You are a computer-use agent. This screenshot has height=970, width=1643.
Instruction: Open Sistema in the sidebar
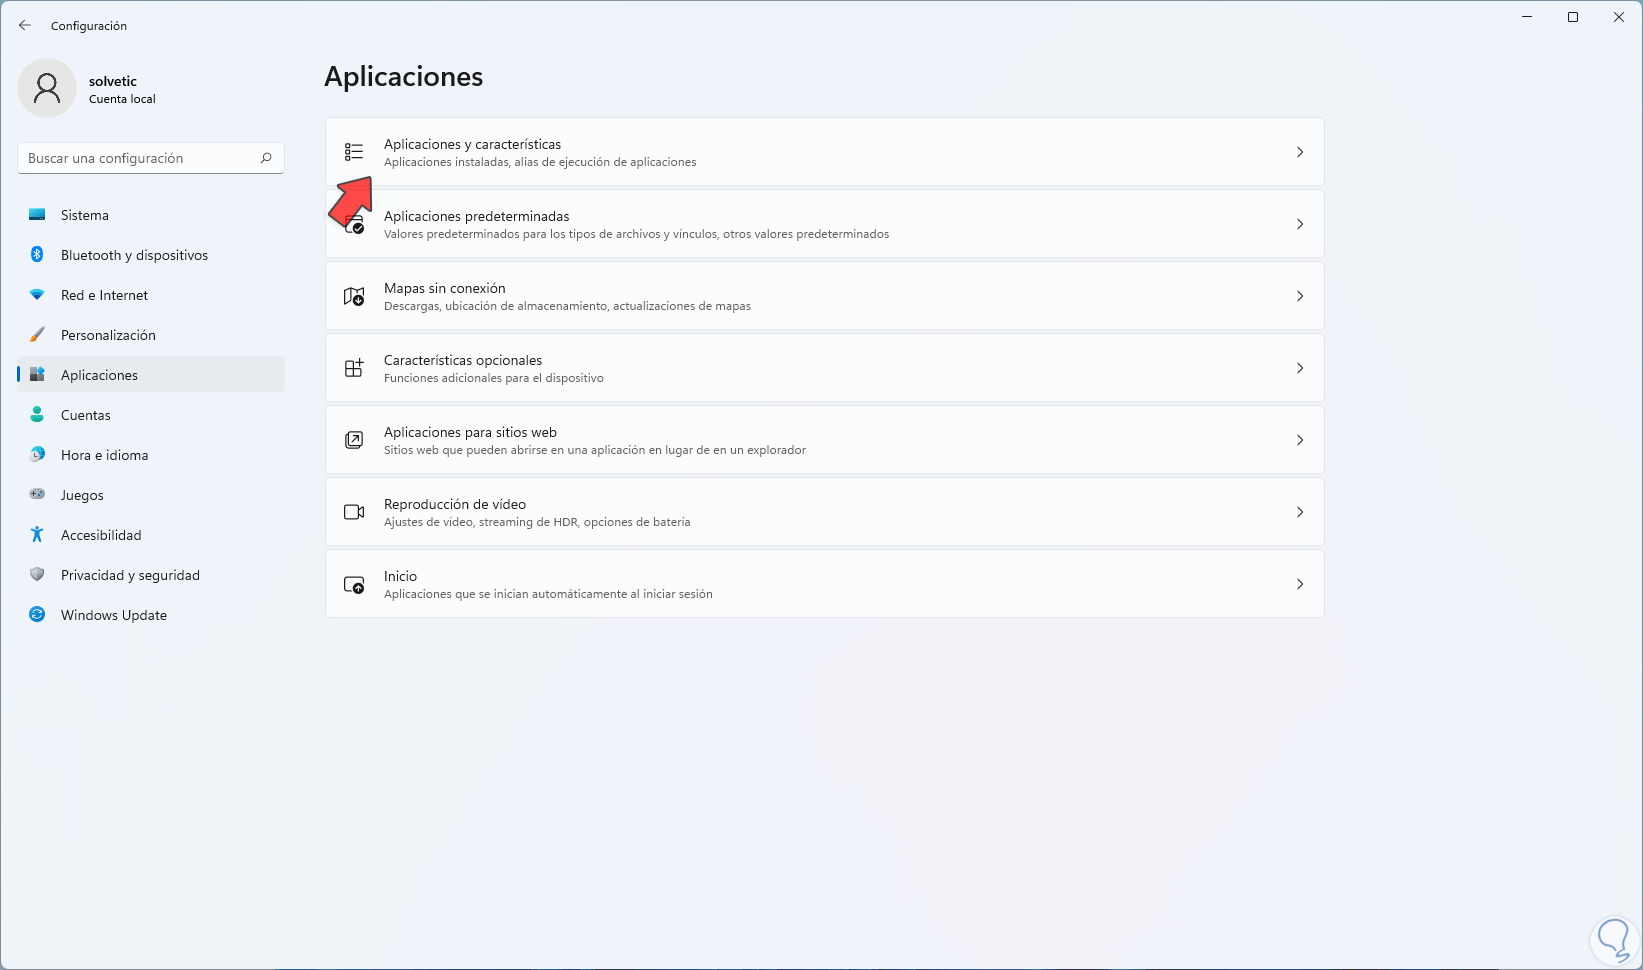pyautogui.click(x=151, y=215)
